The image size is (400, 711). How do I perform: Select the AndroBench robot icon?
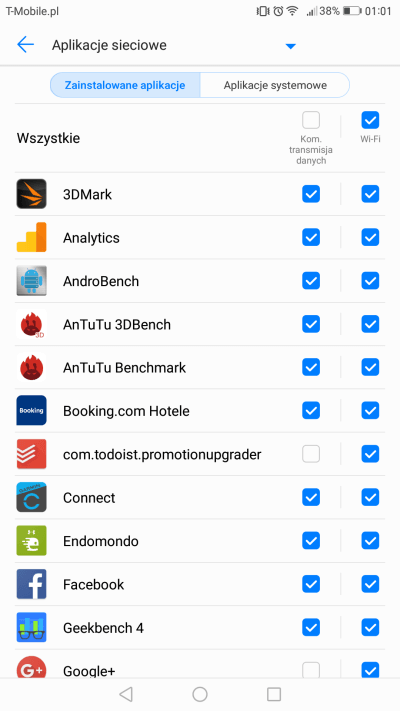(x=31, y=281)
